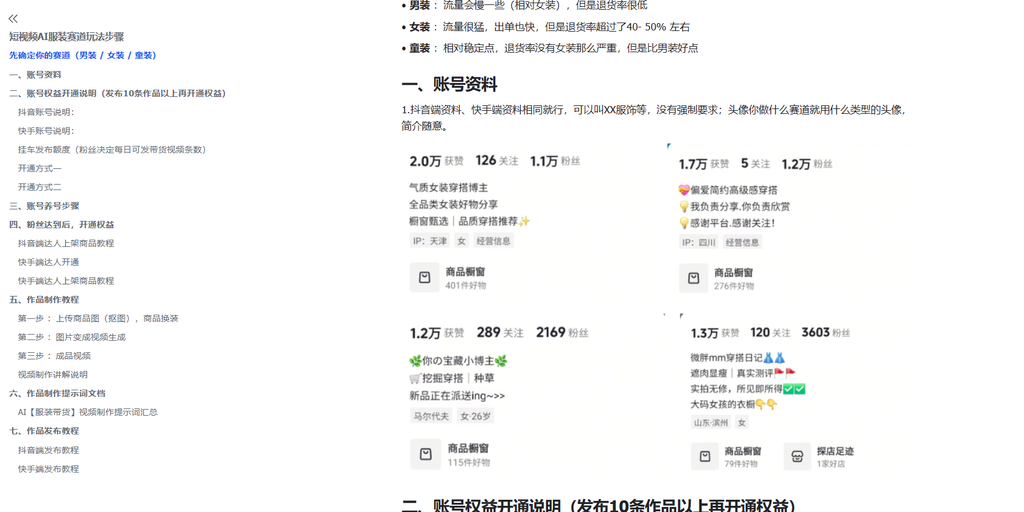This screenshot has width=1024, height=512.
Task: Click the 3603 粉丝 count
Action: coord(826,332)
